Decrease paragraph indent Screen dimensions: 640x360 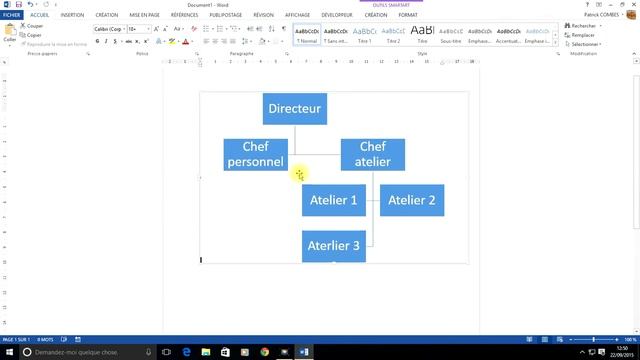(x=250, y=29)
